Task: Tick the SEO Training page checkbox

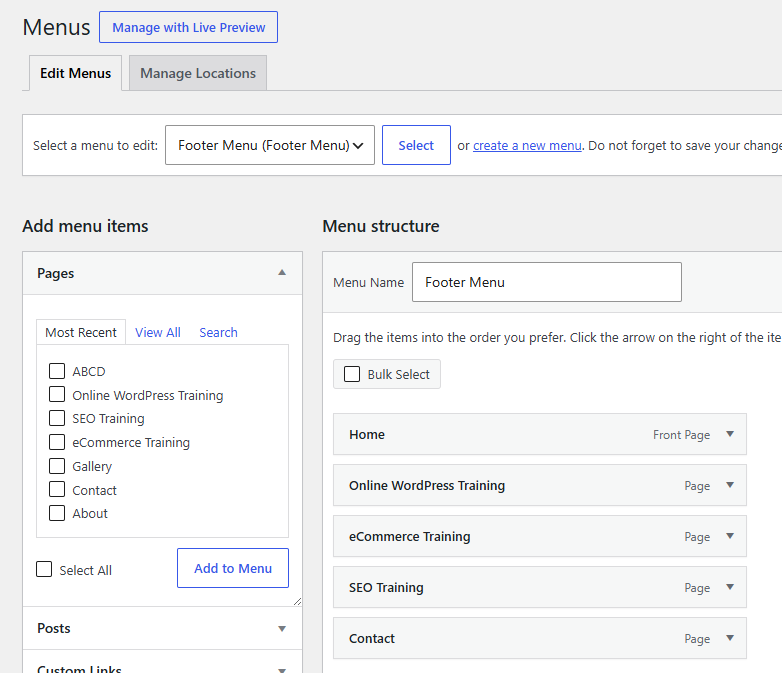Action: click(x=57, y=418)
